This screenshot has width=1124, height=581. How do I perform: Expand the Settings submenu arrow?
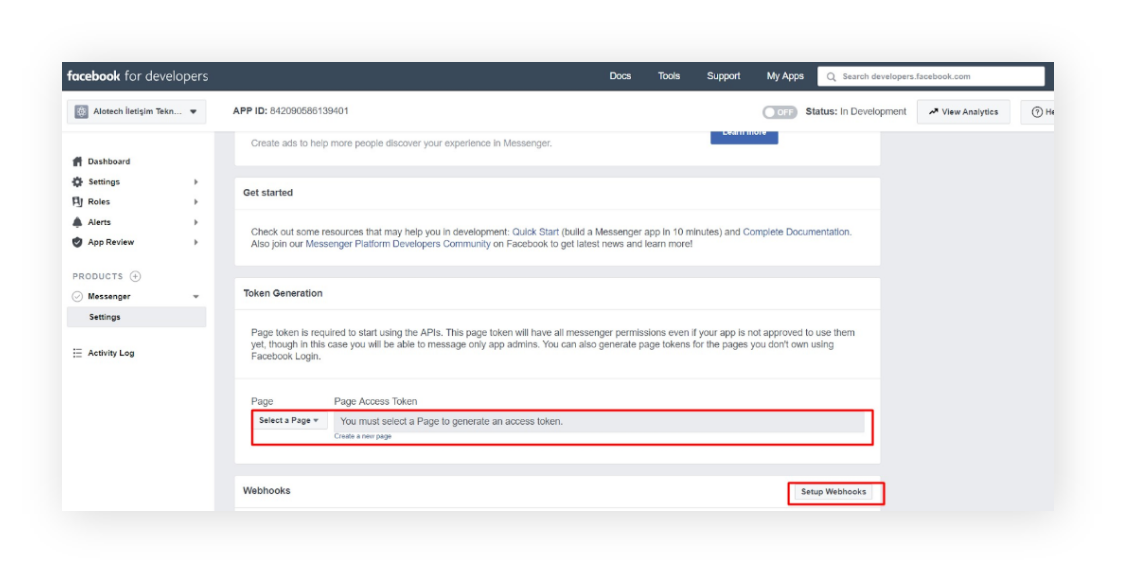pyautogui.click(x=196, y=182)
